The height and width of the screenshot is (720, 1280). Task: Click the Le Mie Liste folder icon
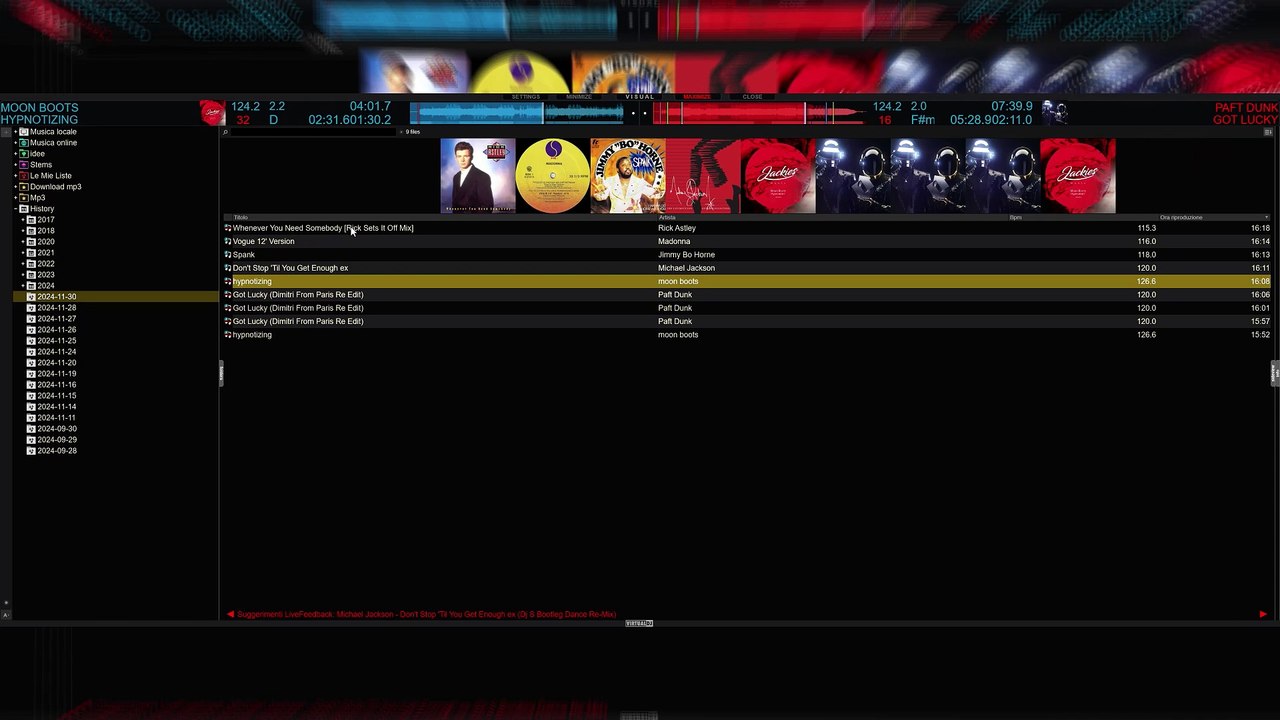[x=24, y=176]
